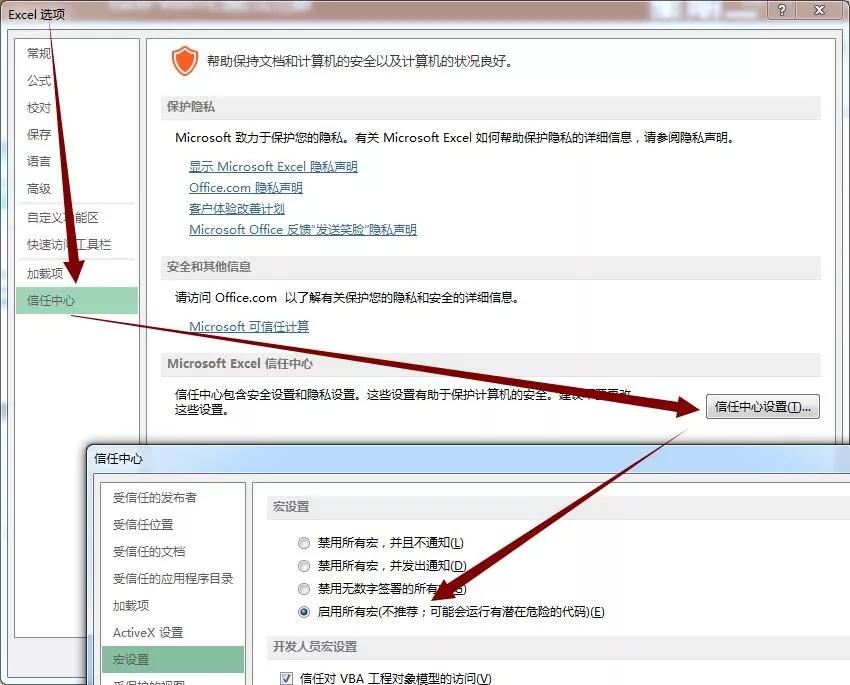Choose "禁用无数字签名的所有宏" macro setting
This screenshot has width=850, height=685.
[x=303, y=588]
